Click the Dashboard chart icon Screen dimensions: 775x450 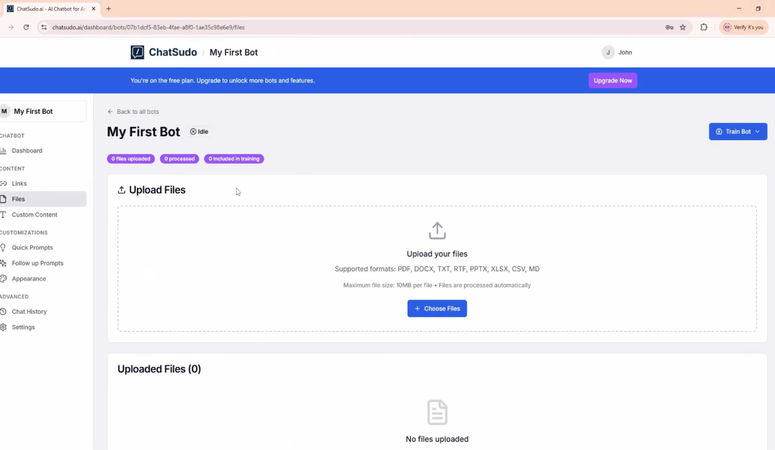(x=3, y=151)
